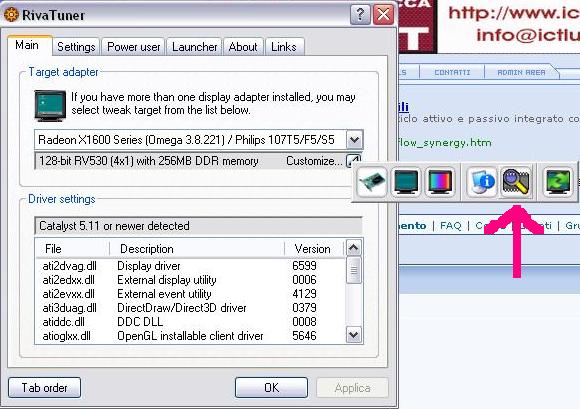Click the Customize... label
Screen dimensions: 580x409
point(314,161)
